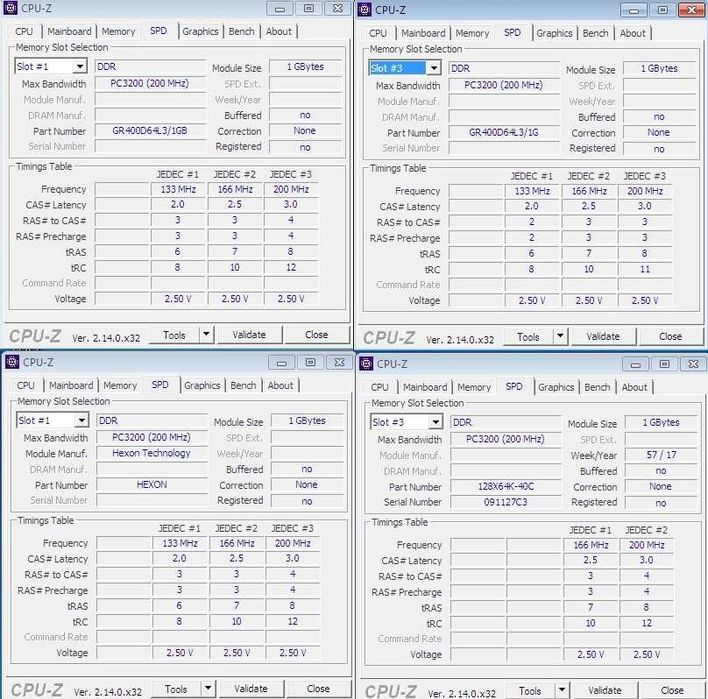Open Mainboard tab in highlighted Slot #3 window
The image size is (708, 699).
point(423,33)
